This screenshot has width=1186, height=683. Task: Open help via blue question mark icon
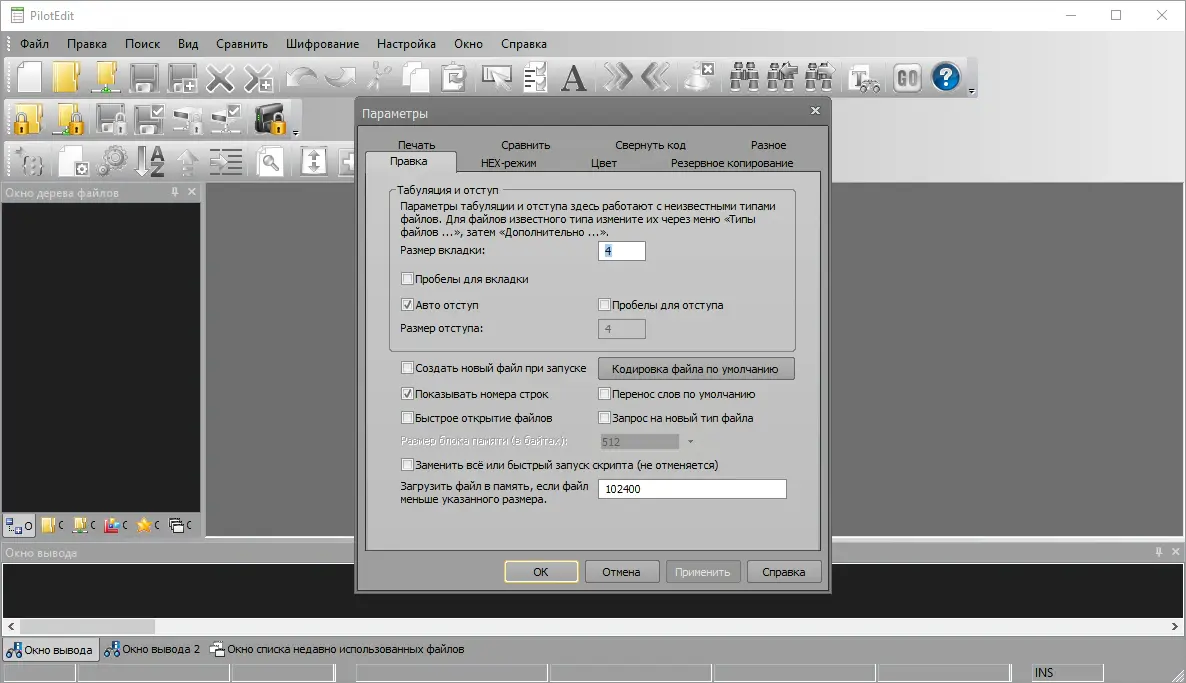(x=945, y=78)
